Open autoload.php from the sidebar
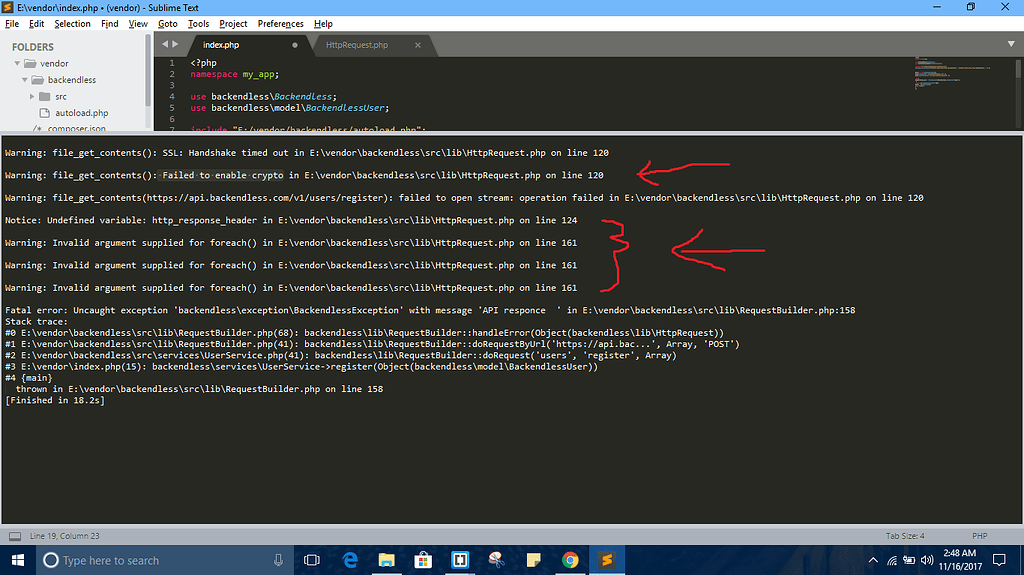Viewport: 1024px width, 575px height. [81, 113]
